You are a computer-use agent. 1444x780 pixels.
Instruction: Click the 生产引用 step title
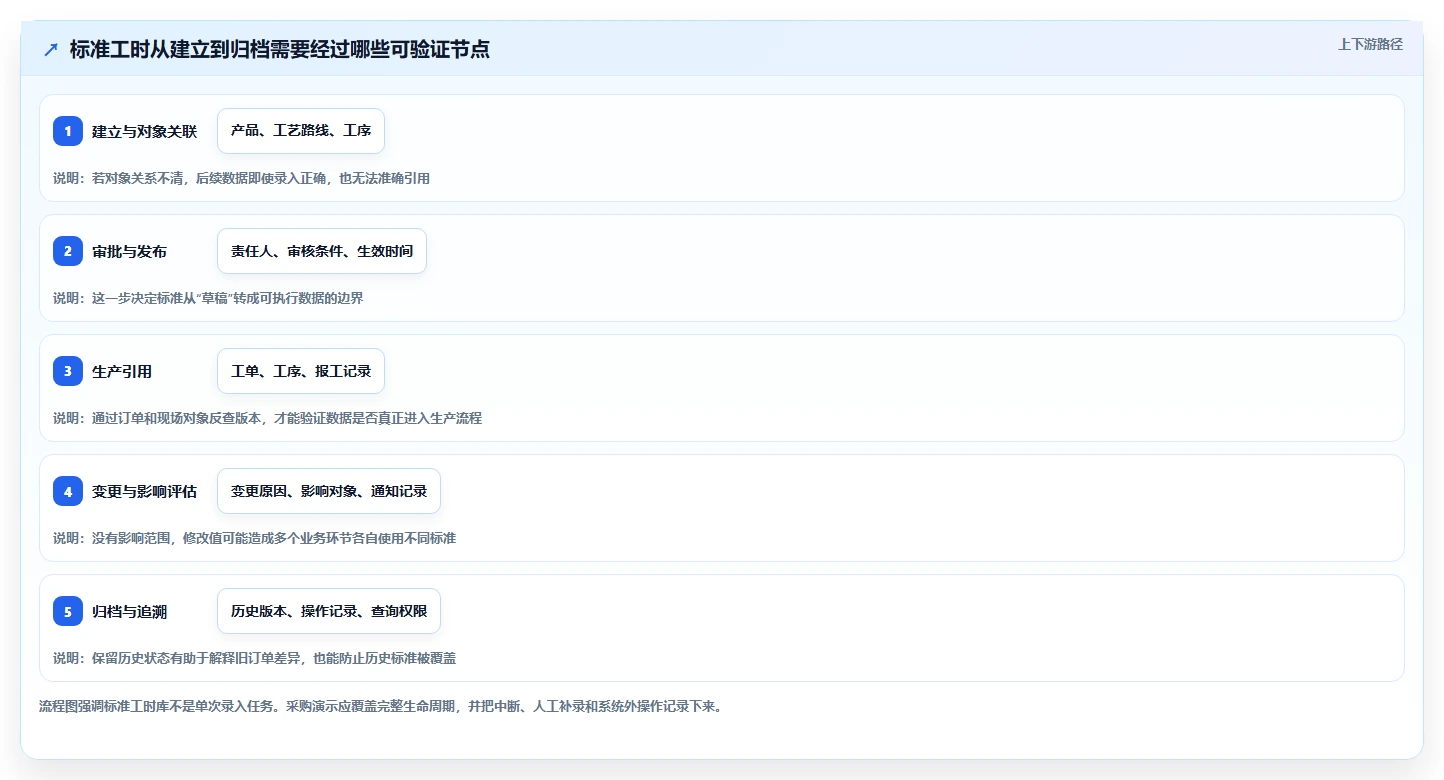pyautogui.click(x=122, y=371)
